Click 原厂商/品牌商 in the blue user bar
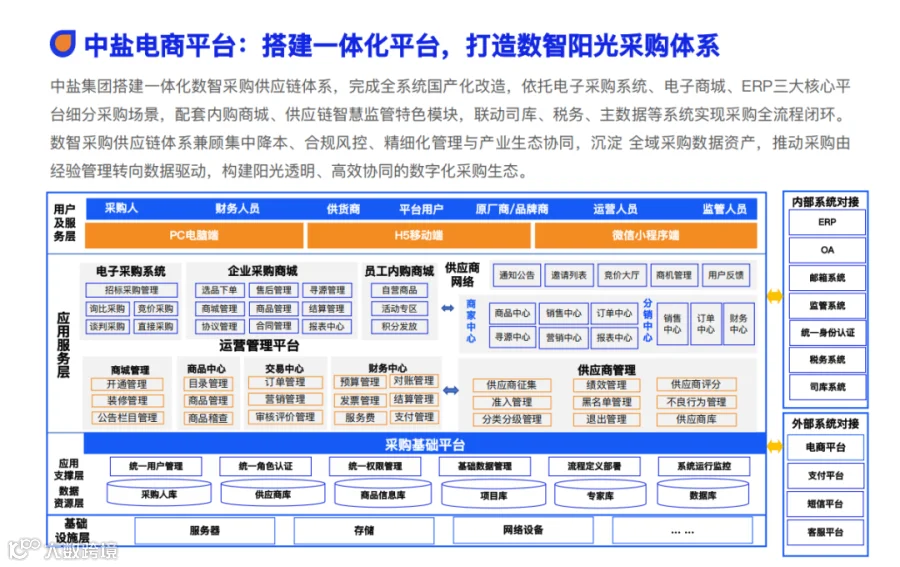 [x=512, y=209]
